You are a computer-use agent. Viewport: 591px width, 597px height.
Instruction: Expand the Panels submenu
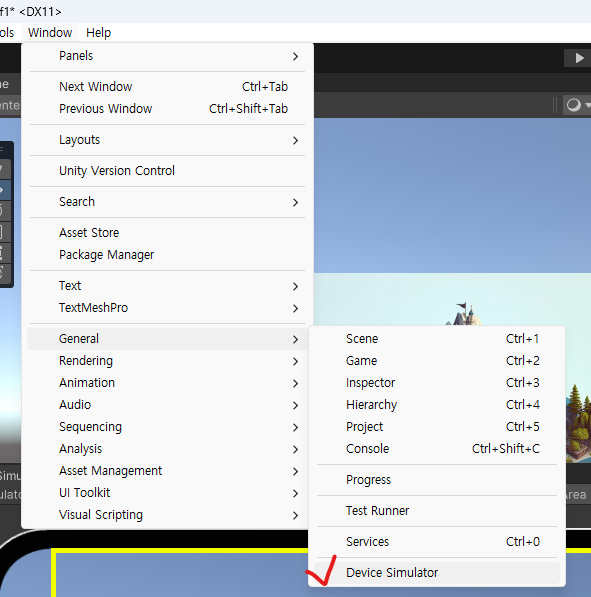(x=168, y=56)
